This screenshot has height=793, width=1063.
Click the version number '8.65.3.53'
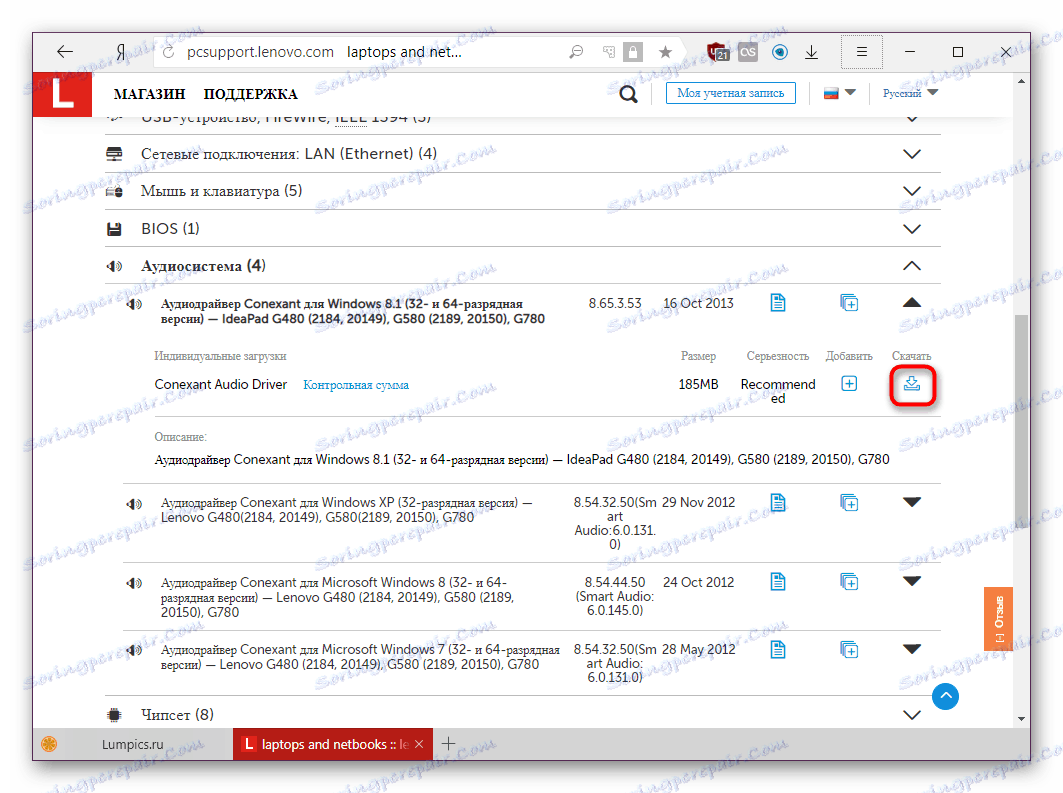(x=615, y=303)
